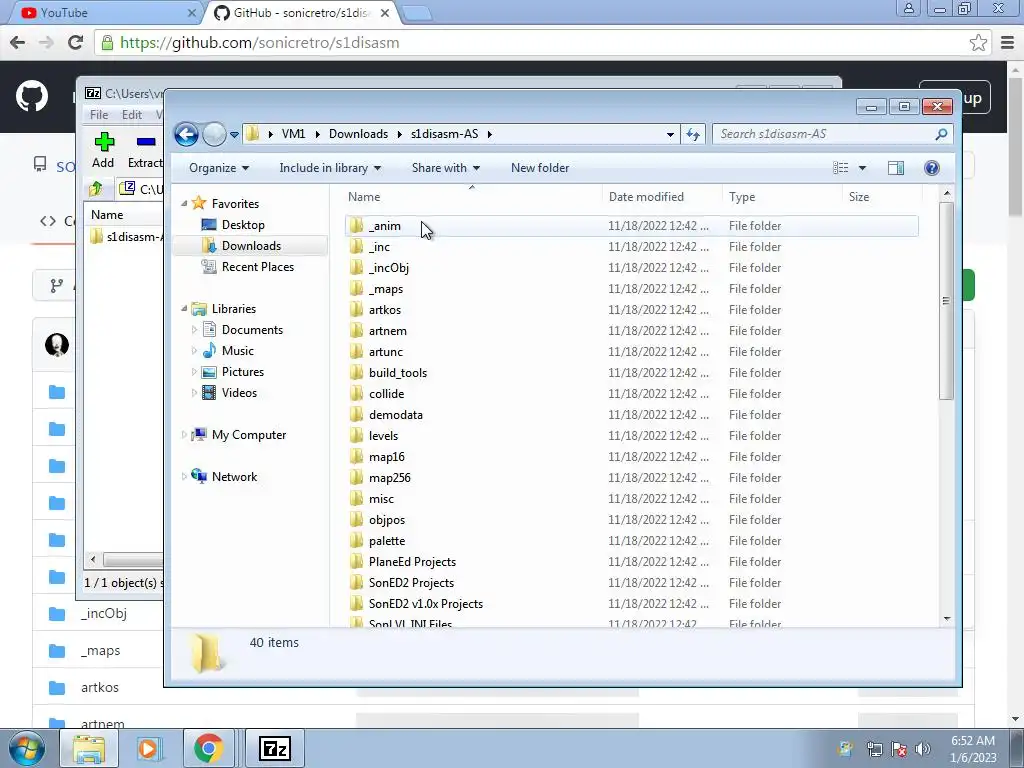
Task: Collapse the Favorites tree group
Action: click(184, 204)
